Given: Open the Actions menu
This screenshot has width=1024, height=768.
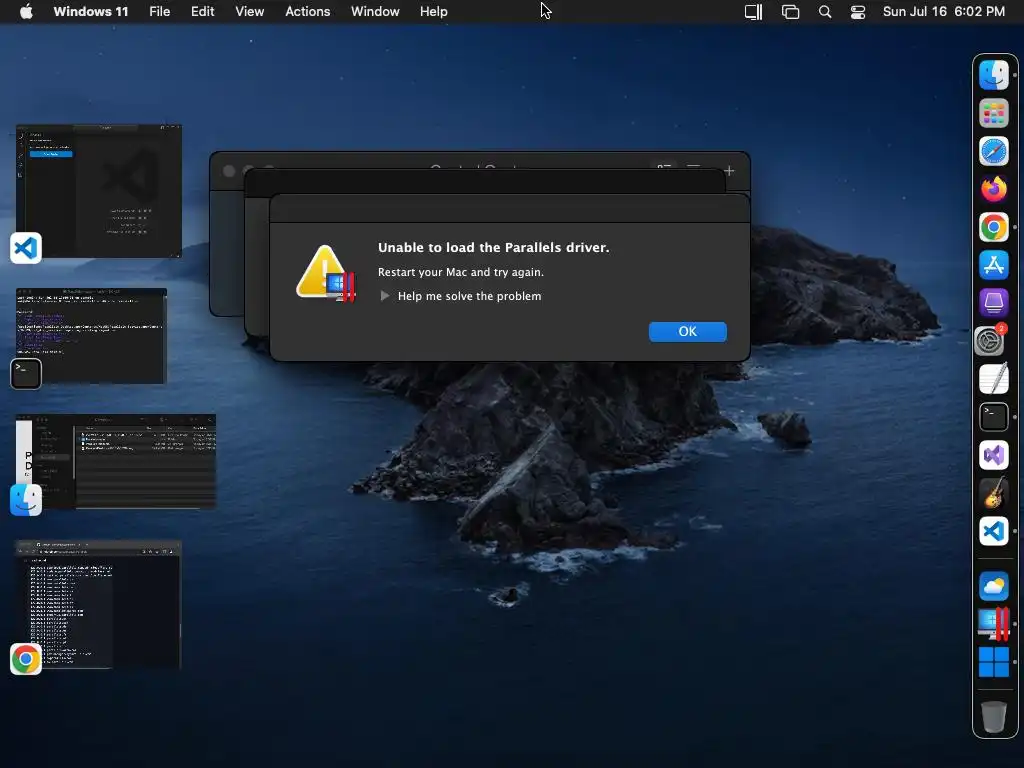Looking at the screenshot, I should point(307,11).
